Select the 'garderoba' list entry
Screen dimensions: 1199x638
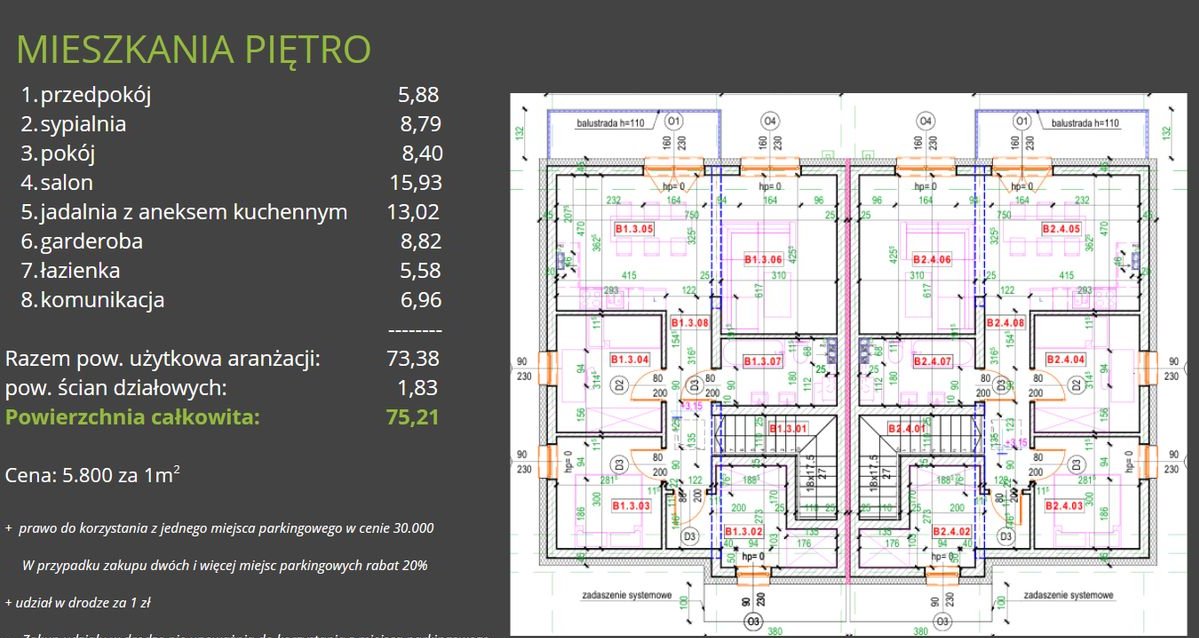click(91, 241)
